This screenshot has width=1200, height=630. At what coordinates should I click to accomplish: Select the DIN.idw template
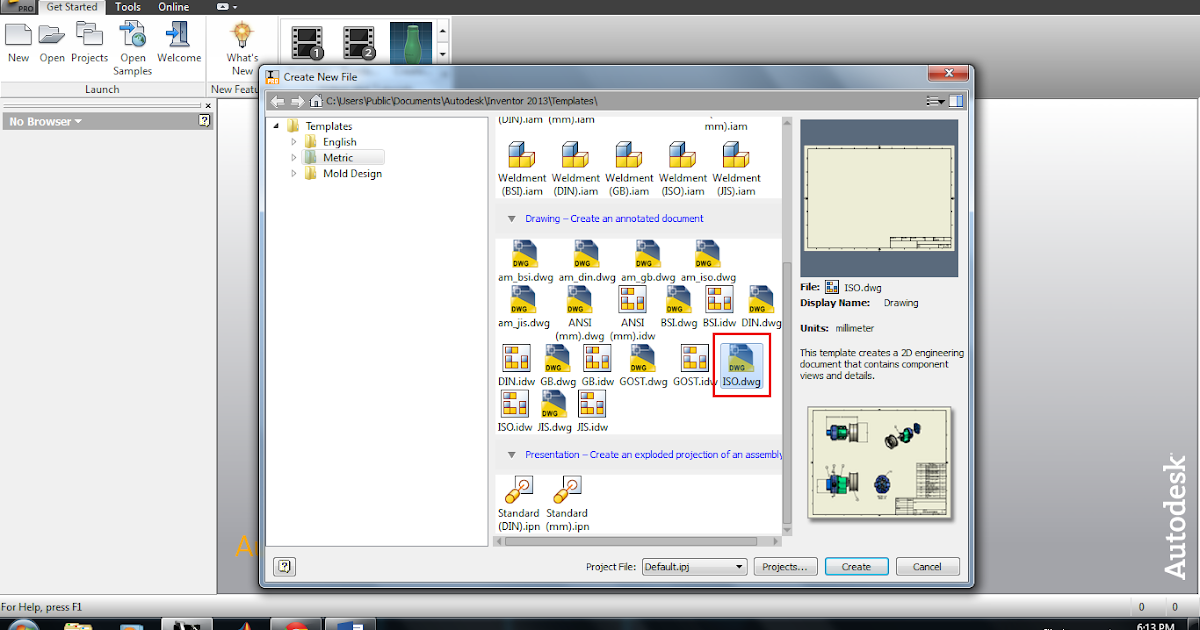516,366
